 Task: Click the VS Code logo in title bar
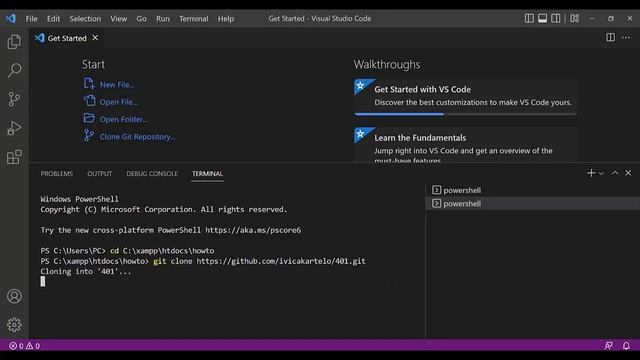(x=11, y=18)
